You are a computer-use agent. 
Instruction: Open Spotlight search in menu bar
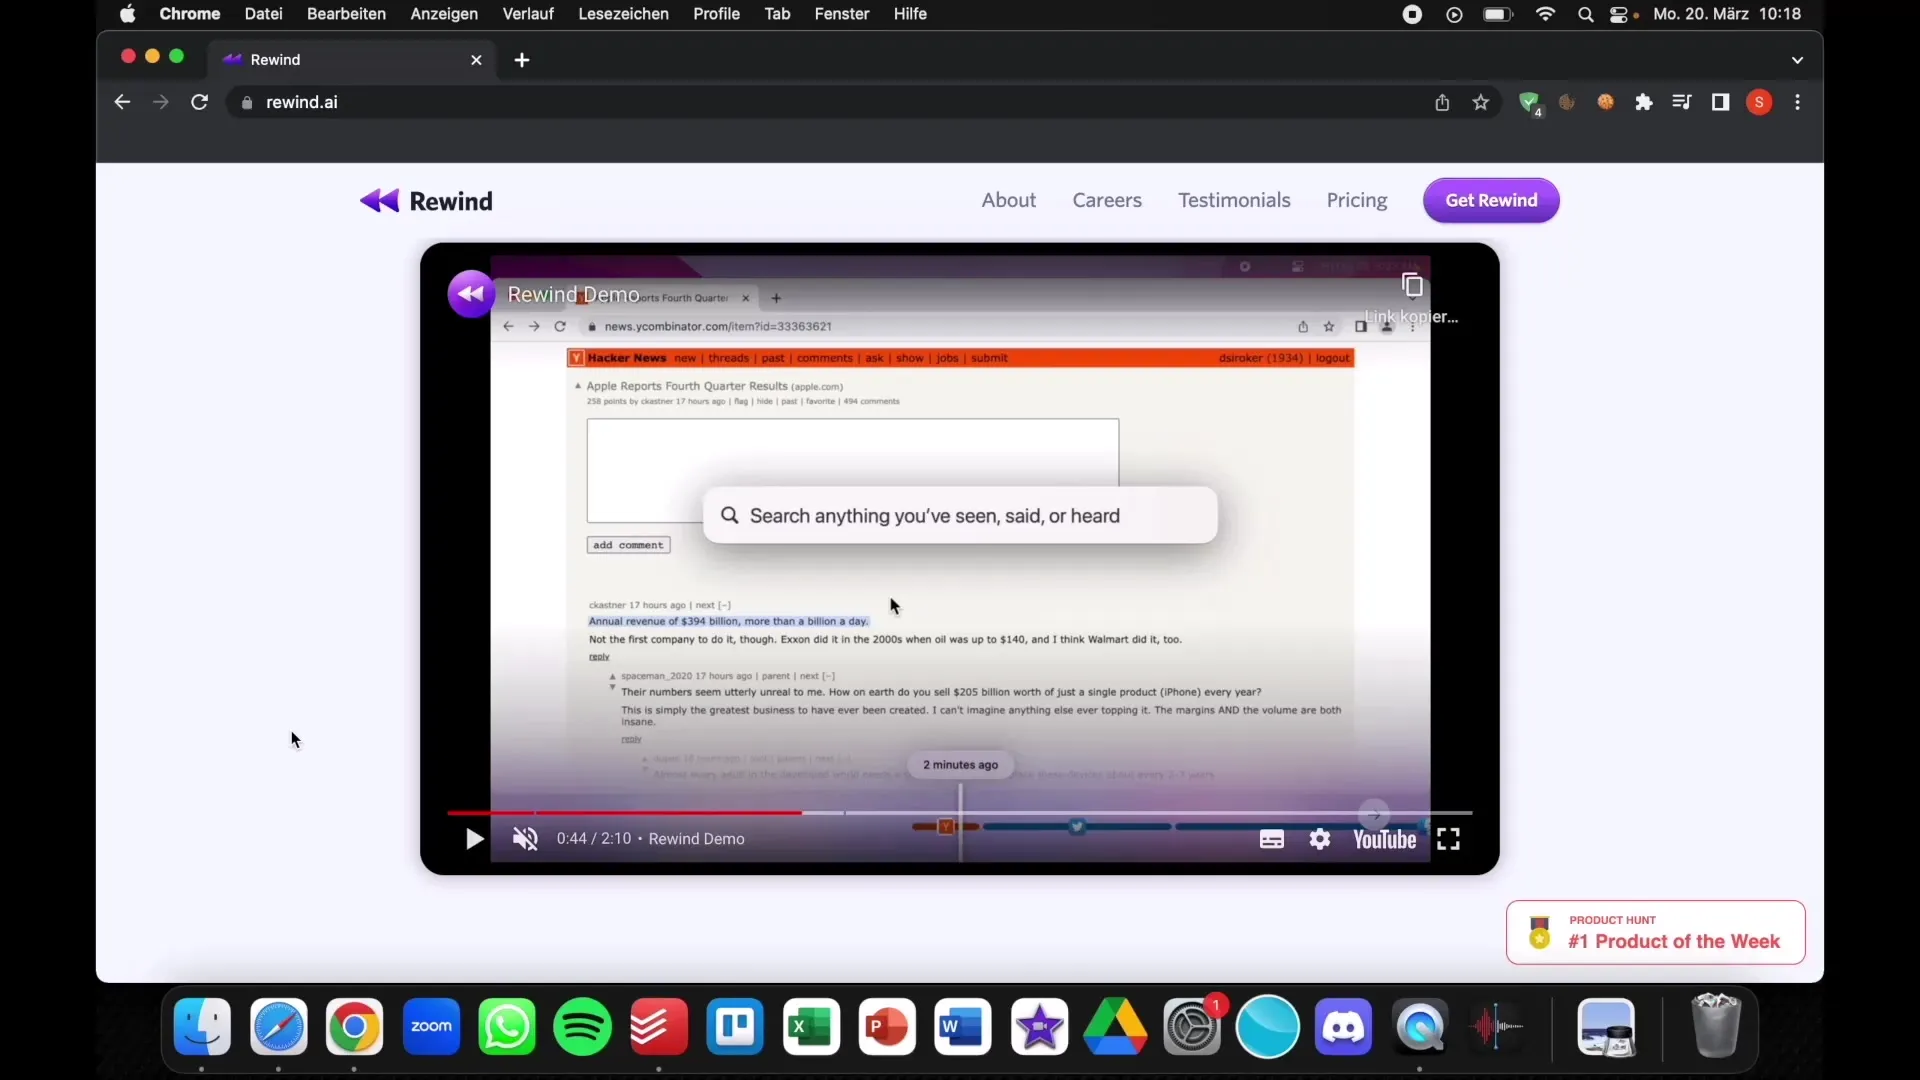(1585, 14)
